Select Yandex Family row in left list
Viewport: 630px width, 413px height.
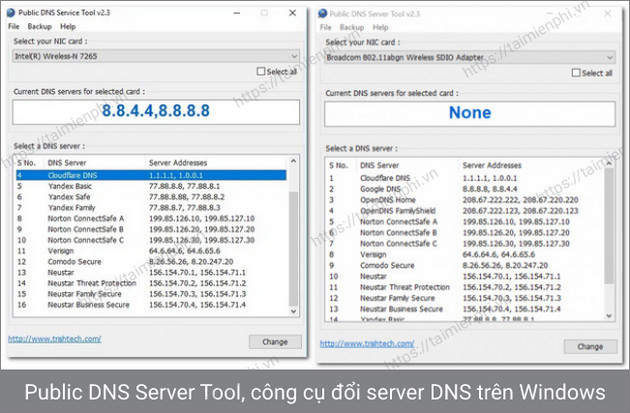pos(151,208)
